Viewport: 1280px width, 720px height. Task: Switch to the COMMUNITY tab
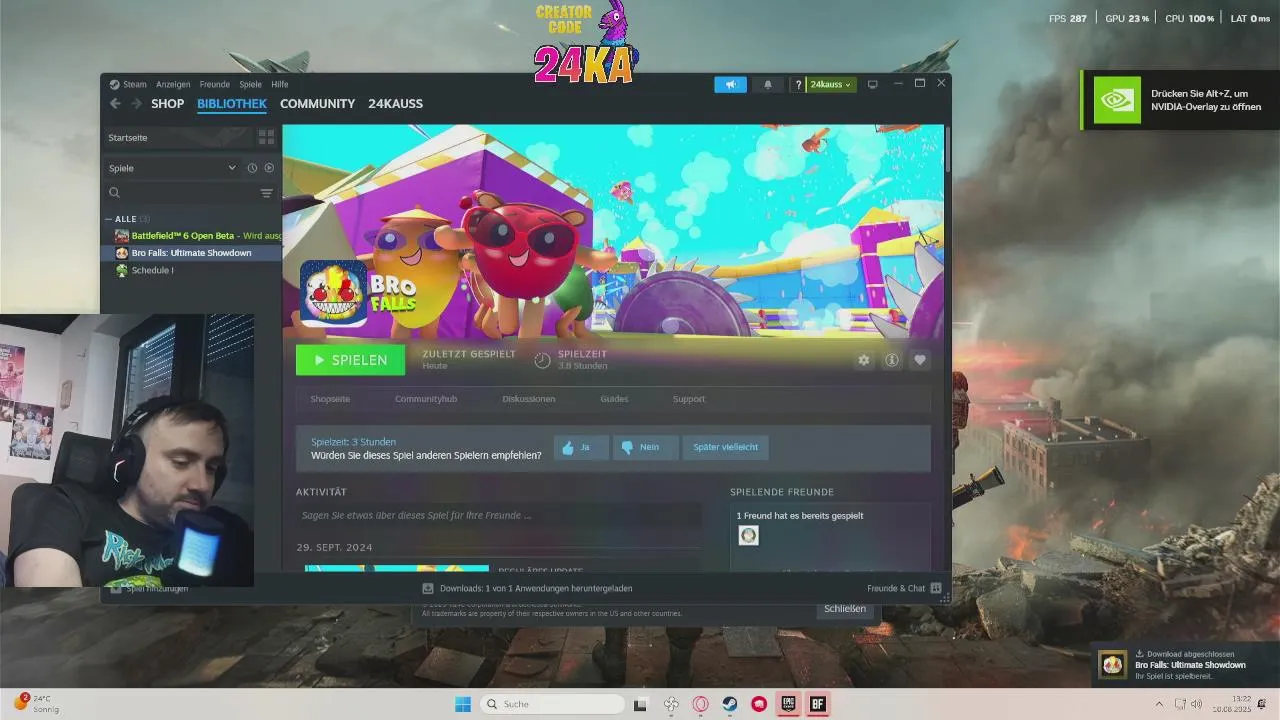pyautogui.click(x=317, y=104)
